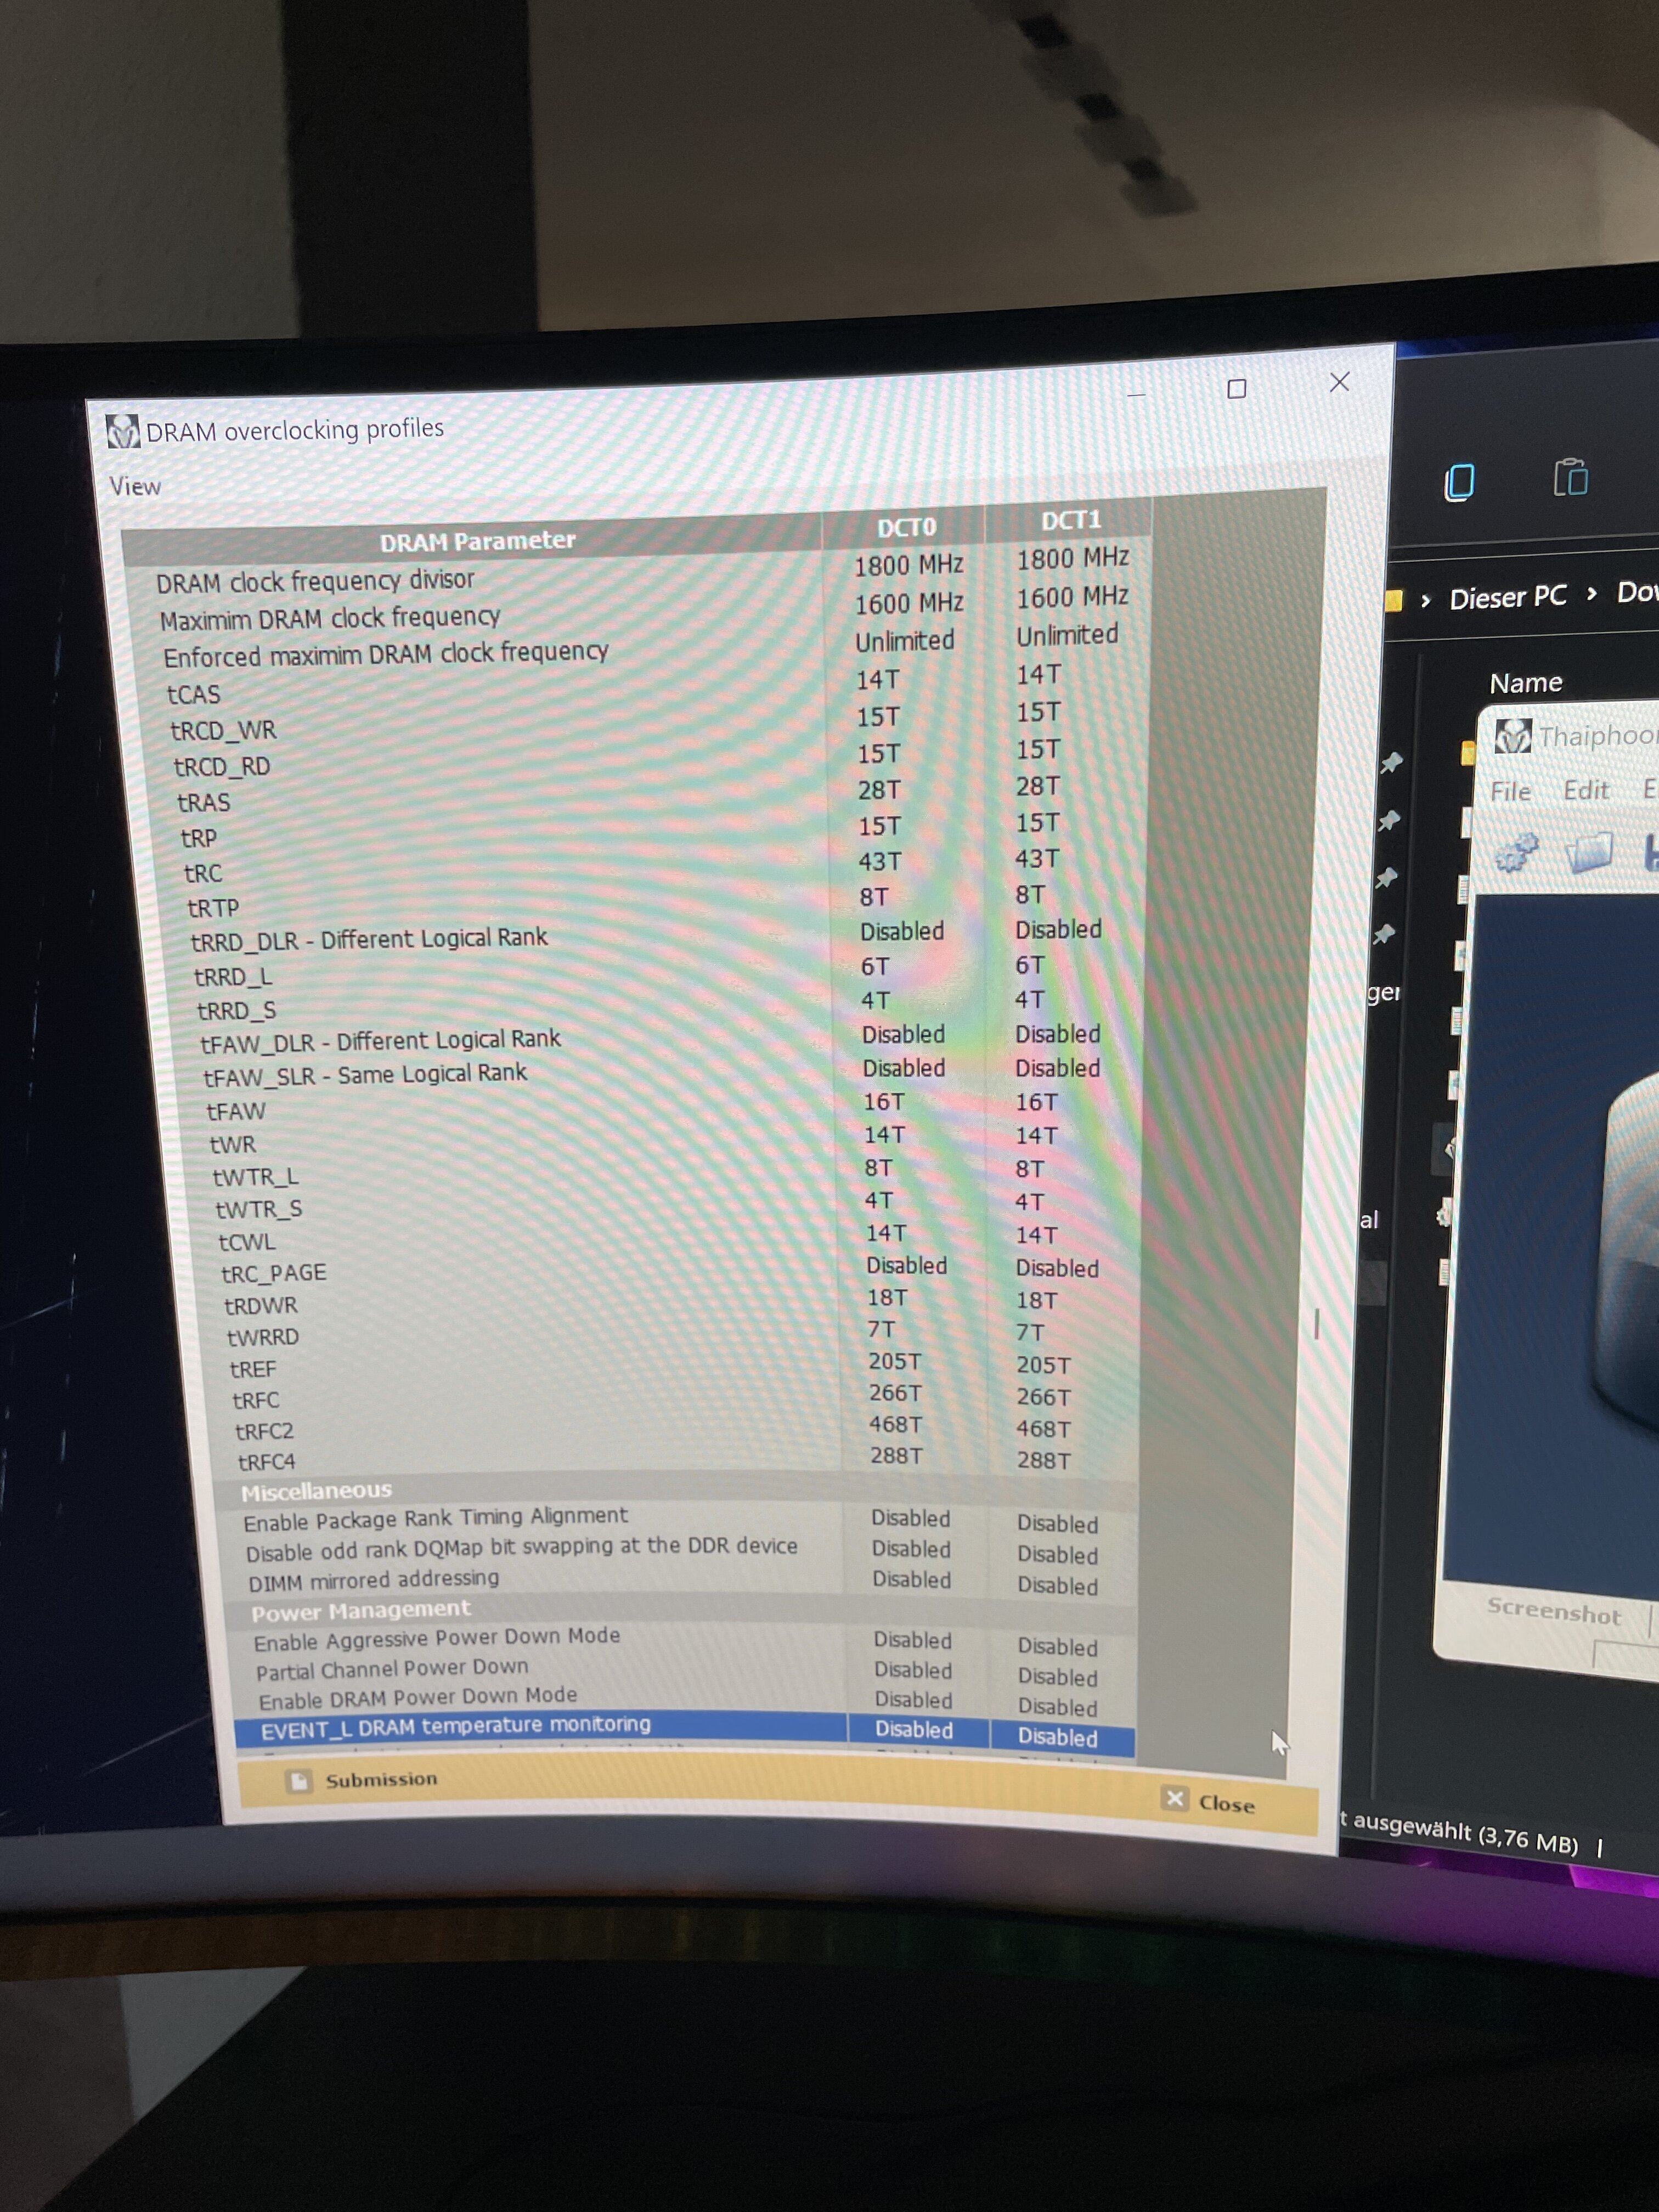Click the first pin icon in Explorer sidebar
Screen dimensions: 1659x2212
[x=1391, y=763]
